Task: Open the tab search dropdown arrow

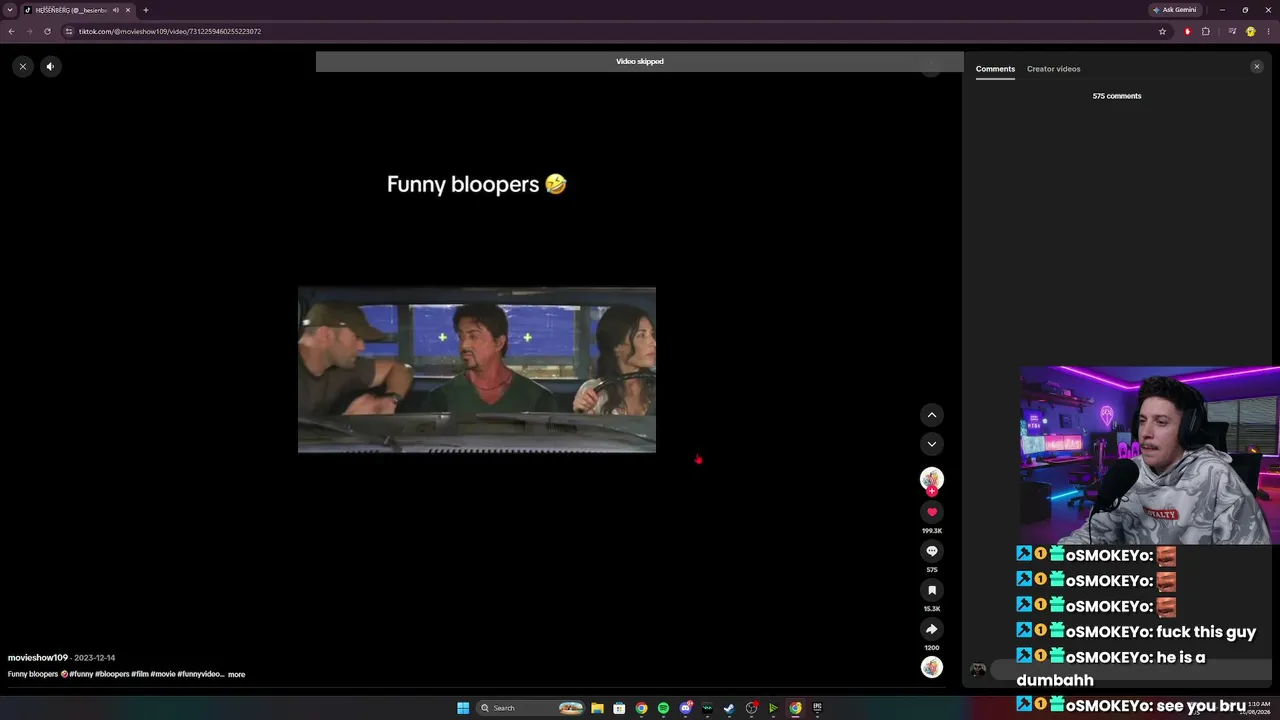Action: click(10, 10)
